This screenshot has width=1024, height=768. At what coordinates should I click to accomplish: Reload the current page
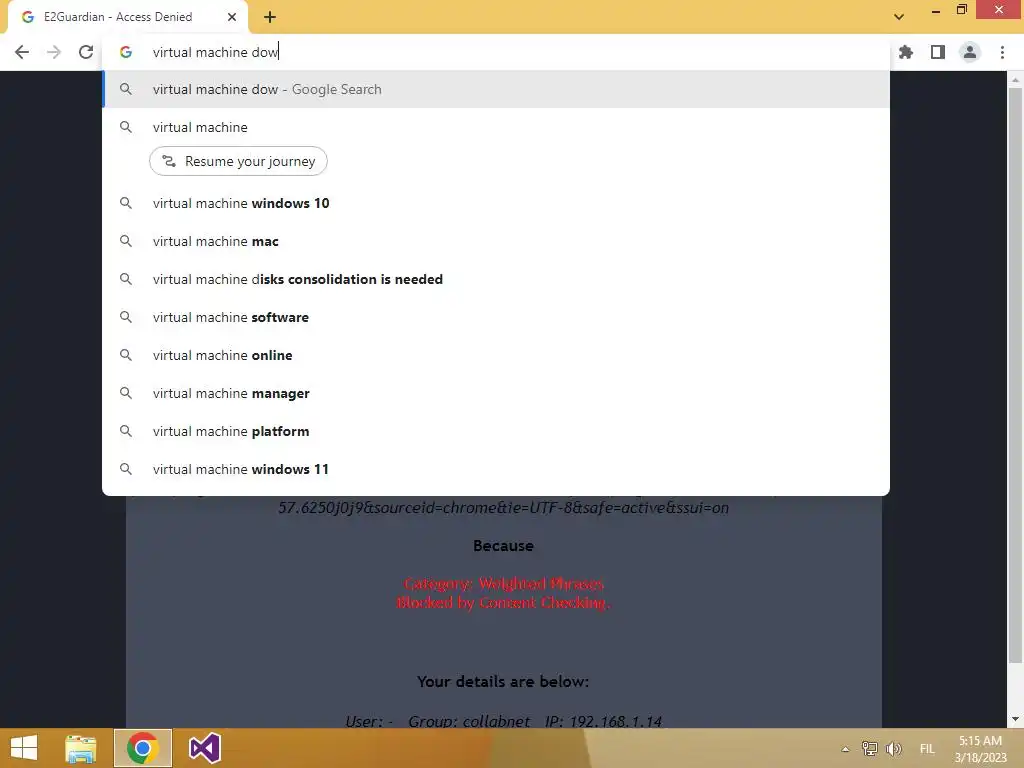point(86,52)
